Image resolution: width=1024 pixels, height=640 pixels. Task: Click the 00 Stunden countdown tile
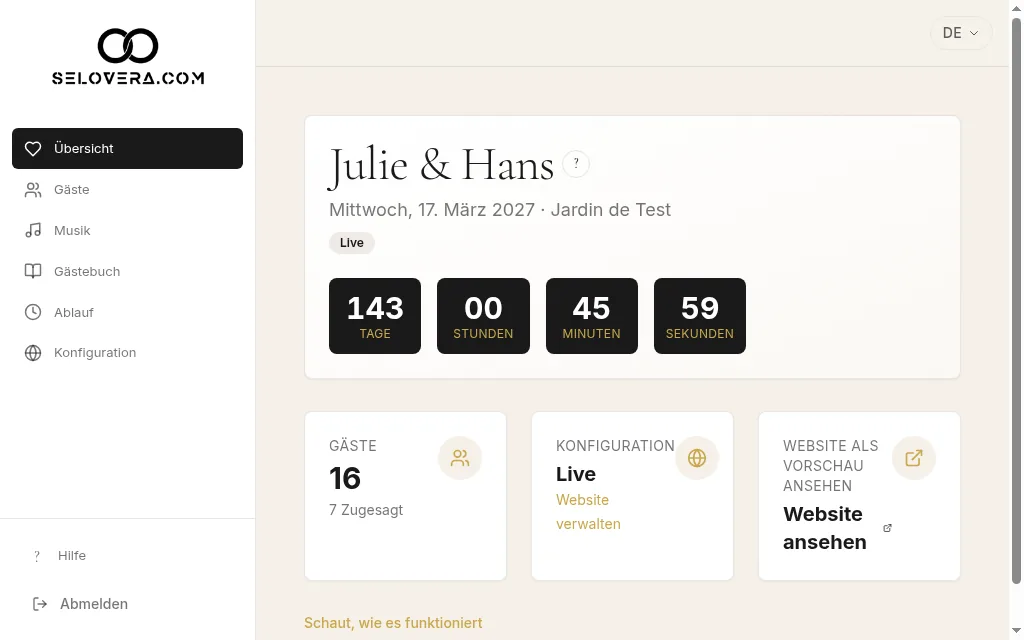point(483,316)
